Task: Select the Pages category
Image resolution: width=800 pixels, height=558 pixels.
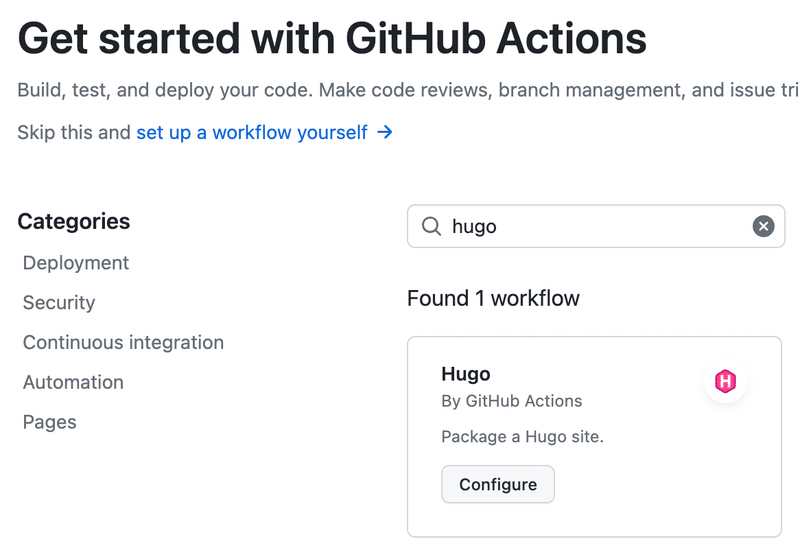Action: click(50, 423)
